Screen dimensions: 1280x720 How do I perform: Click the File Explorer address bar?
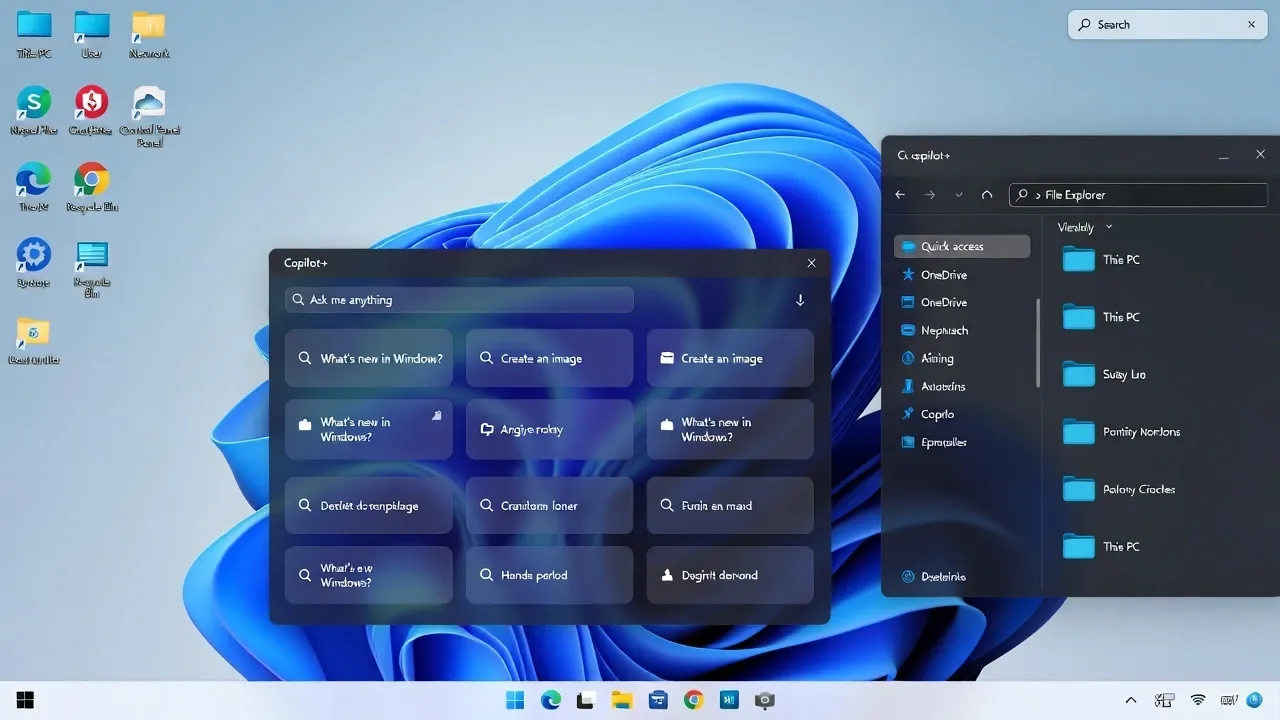[1138, 195]
